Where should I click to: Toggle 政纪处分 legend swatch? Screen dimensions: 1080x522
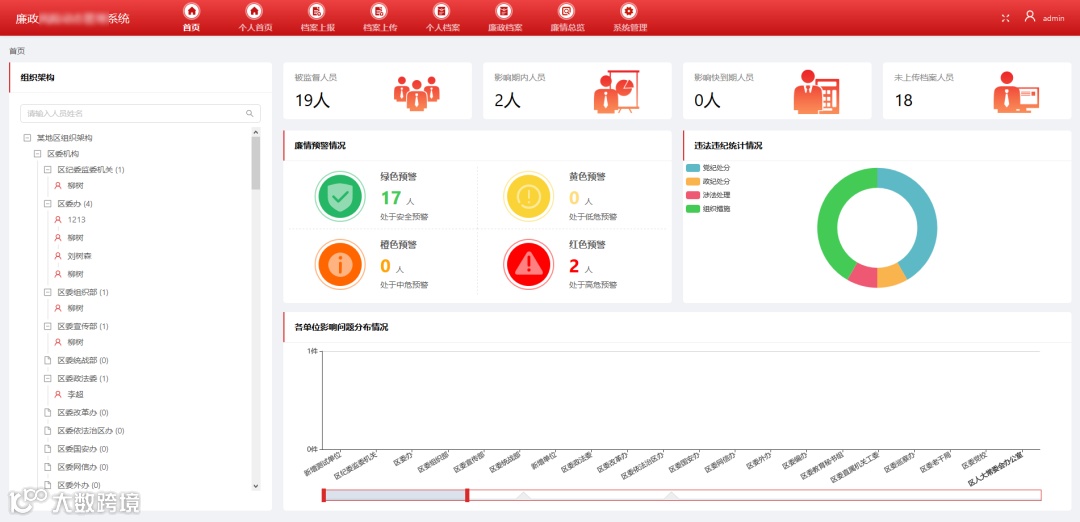[693, 181]
